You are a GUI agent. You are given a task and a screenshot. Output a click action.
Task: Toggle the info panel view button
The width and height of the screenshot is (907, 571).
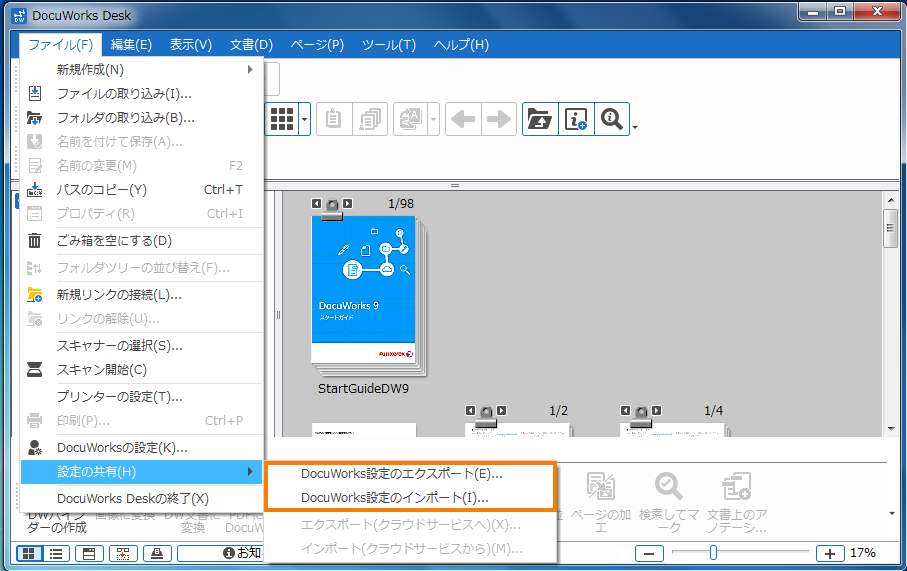click(x=89, y=554)
